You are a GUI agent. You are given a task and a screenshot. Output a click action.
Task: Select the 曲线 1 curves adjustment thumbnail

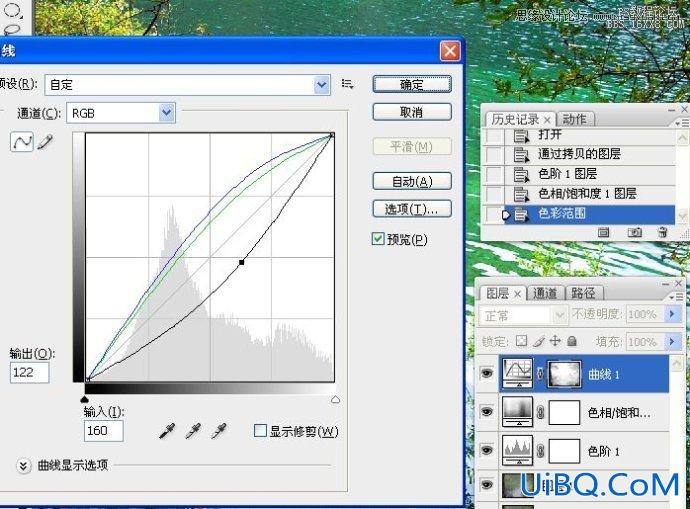point(518,374)
